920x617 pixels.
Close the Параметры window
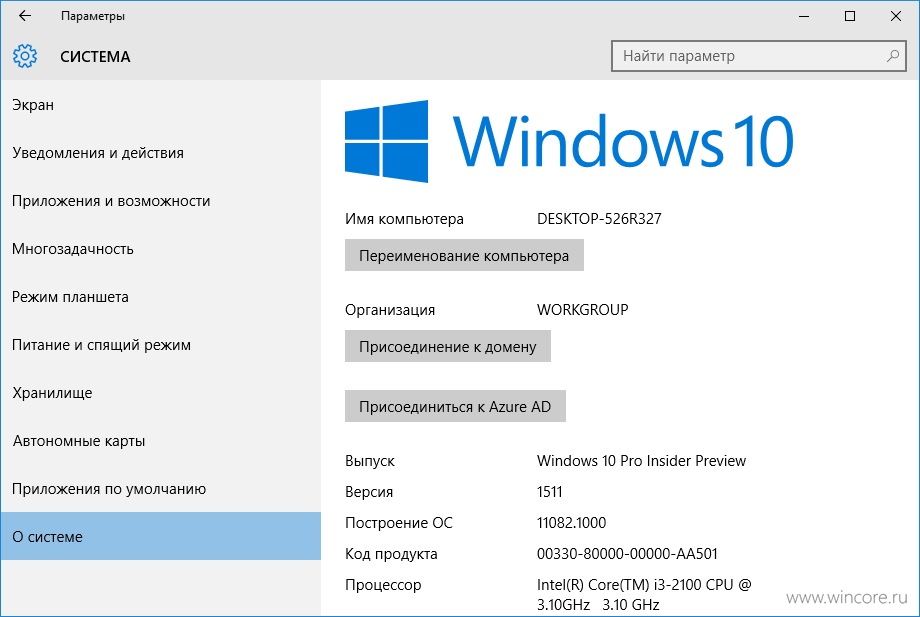[895, 16]
